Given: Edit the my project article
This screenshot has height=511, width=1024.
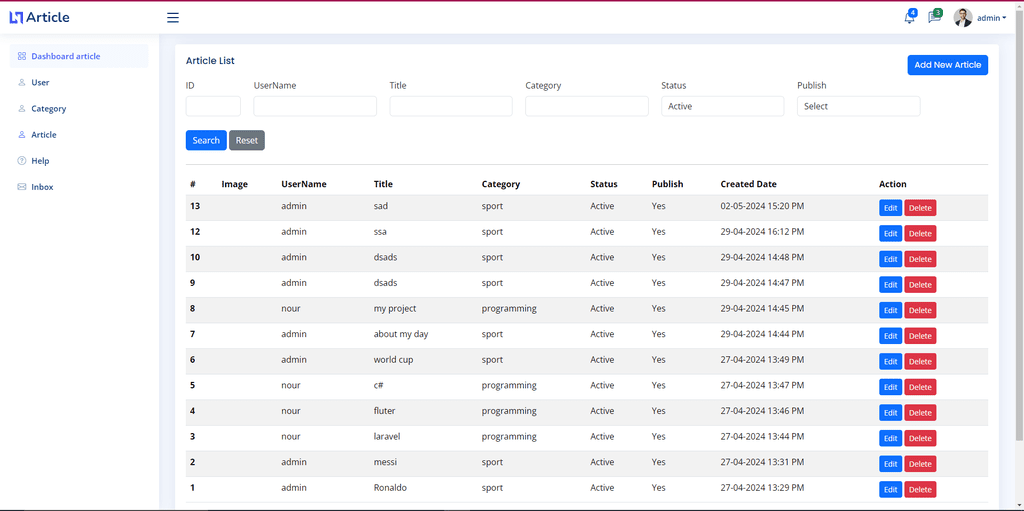Looking at the screenshot, I should [891, 310].
